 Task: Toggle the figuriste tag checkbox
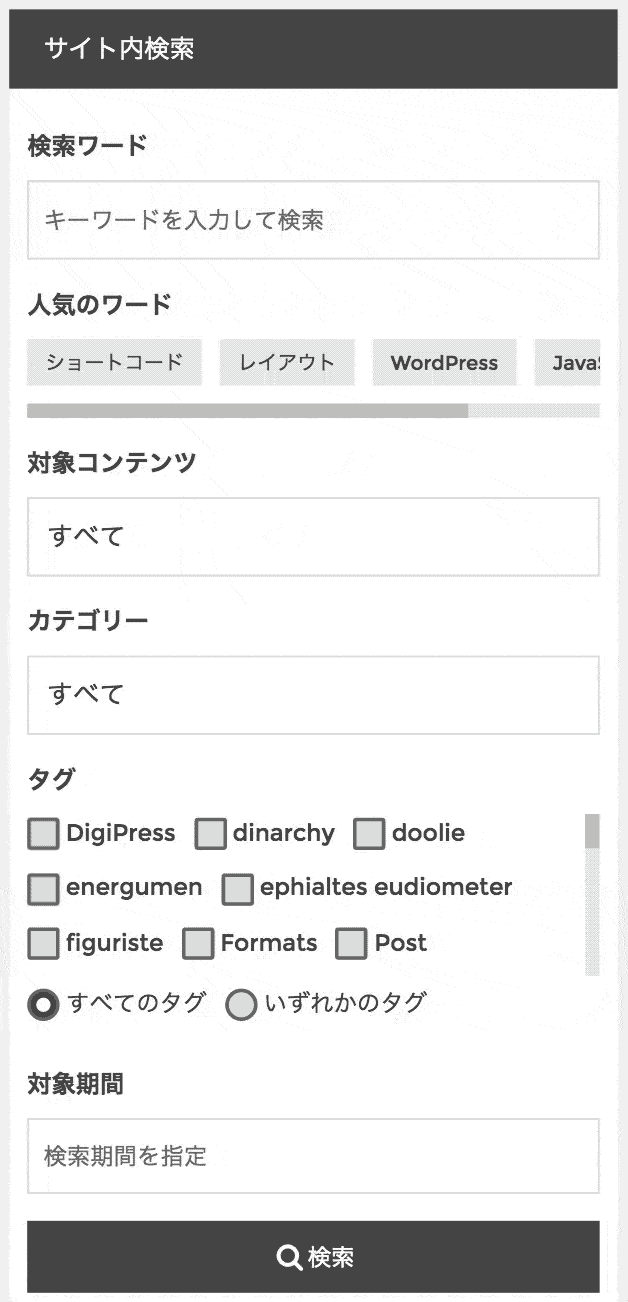43,943
